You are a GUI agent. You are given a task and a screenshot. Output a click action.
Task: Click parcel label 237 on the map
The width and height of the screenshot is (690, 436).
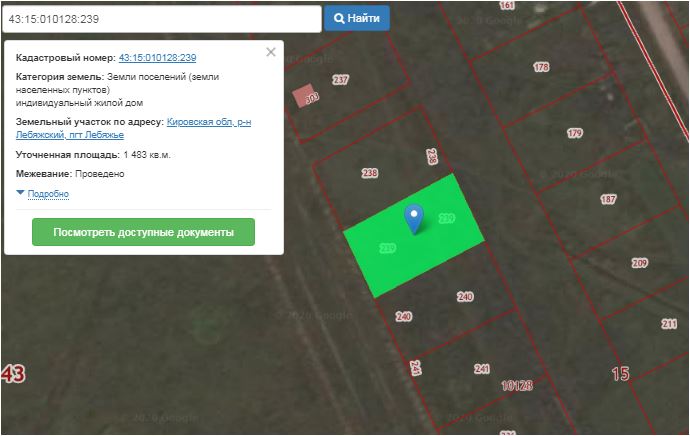[340, 80]
